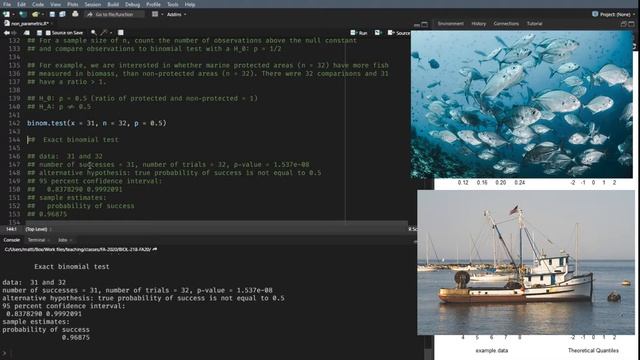Expand the workspace panes dropdown arrow
The width and height of the screenshot is (640, 360).
[x=162, y=14]
